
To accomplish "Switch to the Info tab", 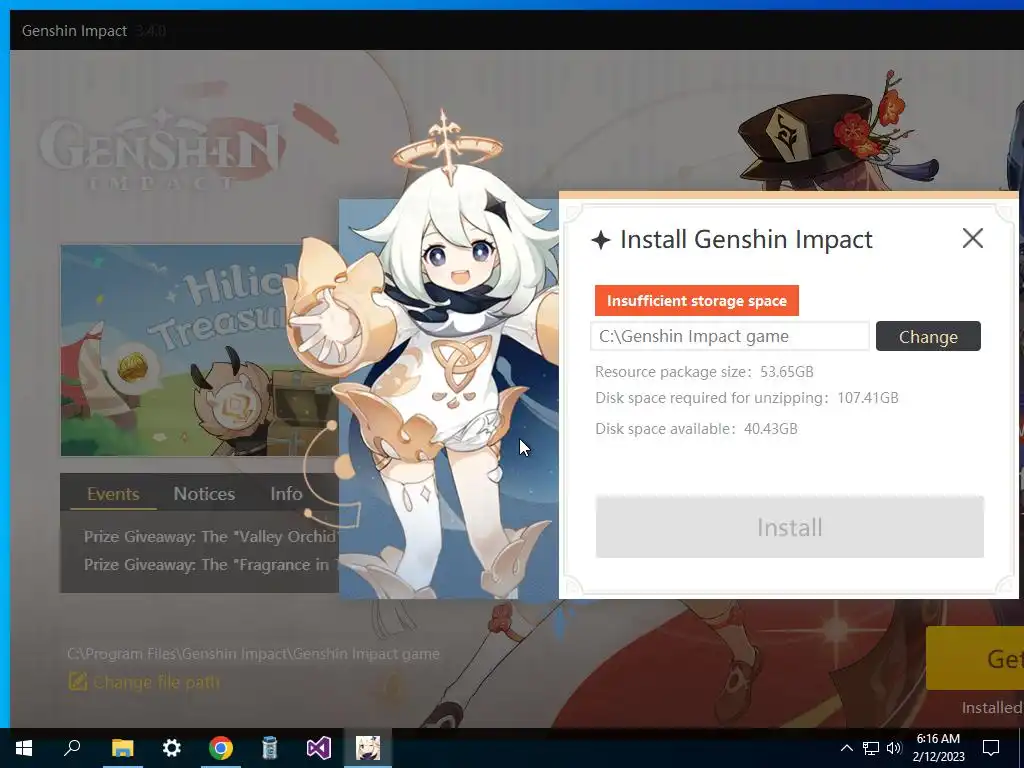I will [x=286, y=494].
